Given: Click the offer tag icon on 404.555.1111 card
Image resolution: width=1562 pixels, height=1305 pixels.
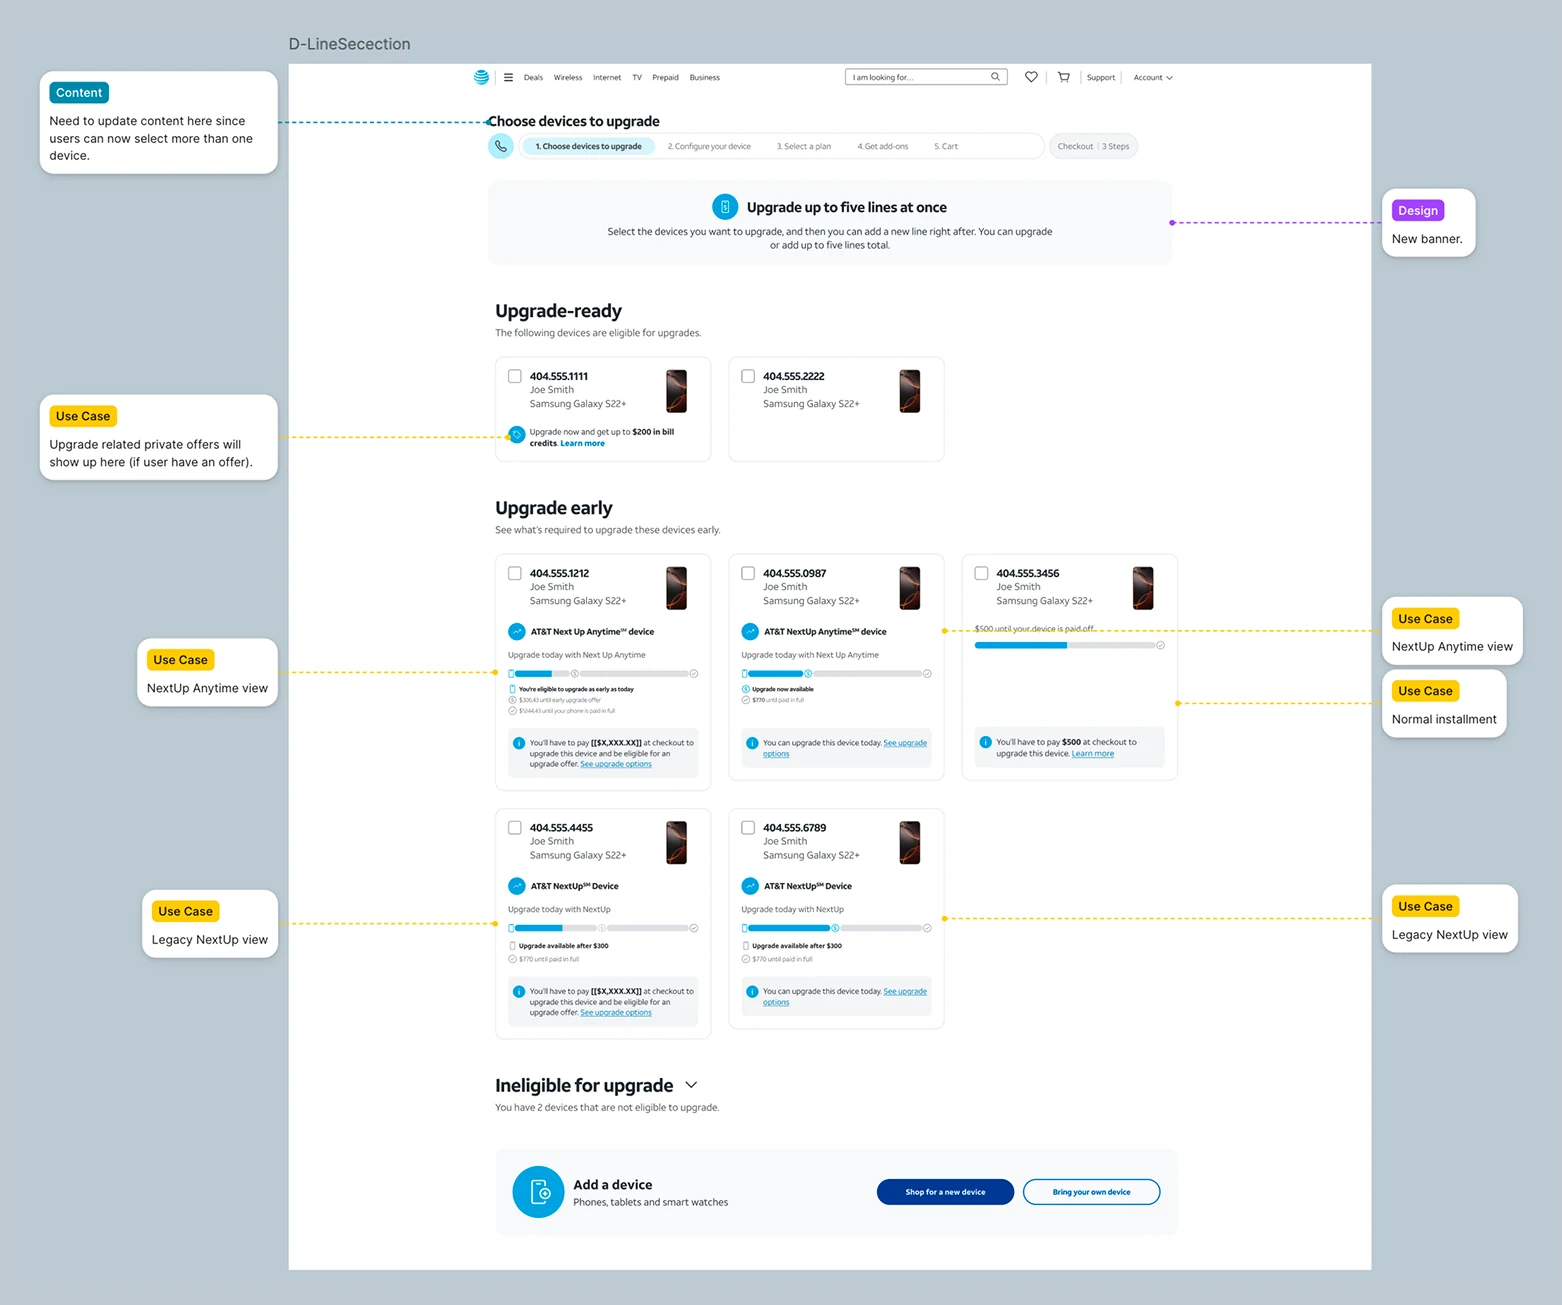Looking at the screenshot, I should [x=516, y=435].
